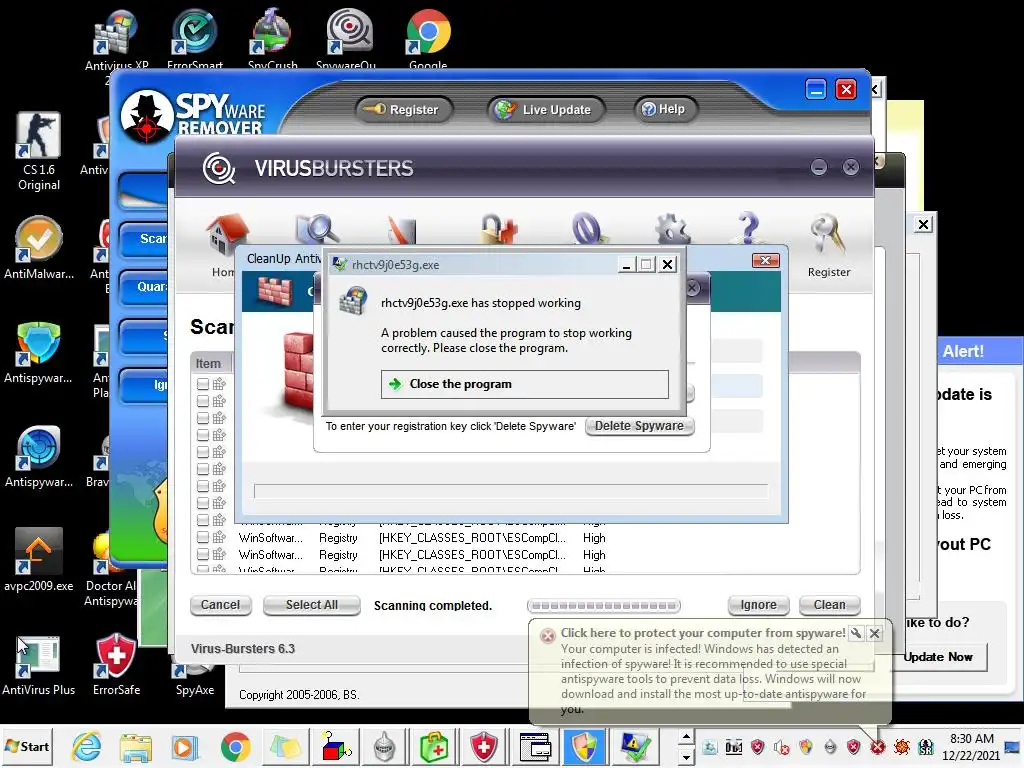Screen dimensions: 1024x768
Task: Click Close the program in the crash dialog
Action: point(524,384)
